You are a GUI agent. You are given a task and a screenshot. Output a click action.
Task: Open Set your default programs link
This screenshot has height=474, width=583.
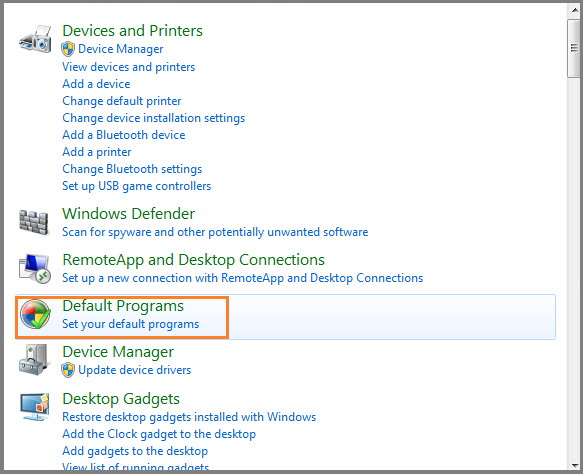point(131,324)
